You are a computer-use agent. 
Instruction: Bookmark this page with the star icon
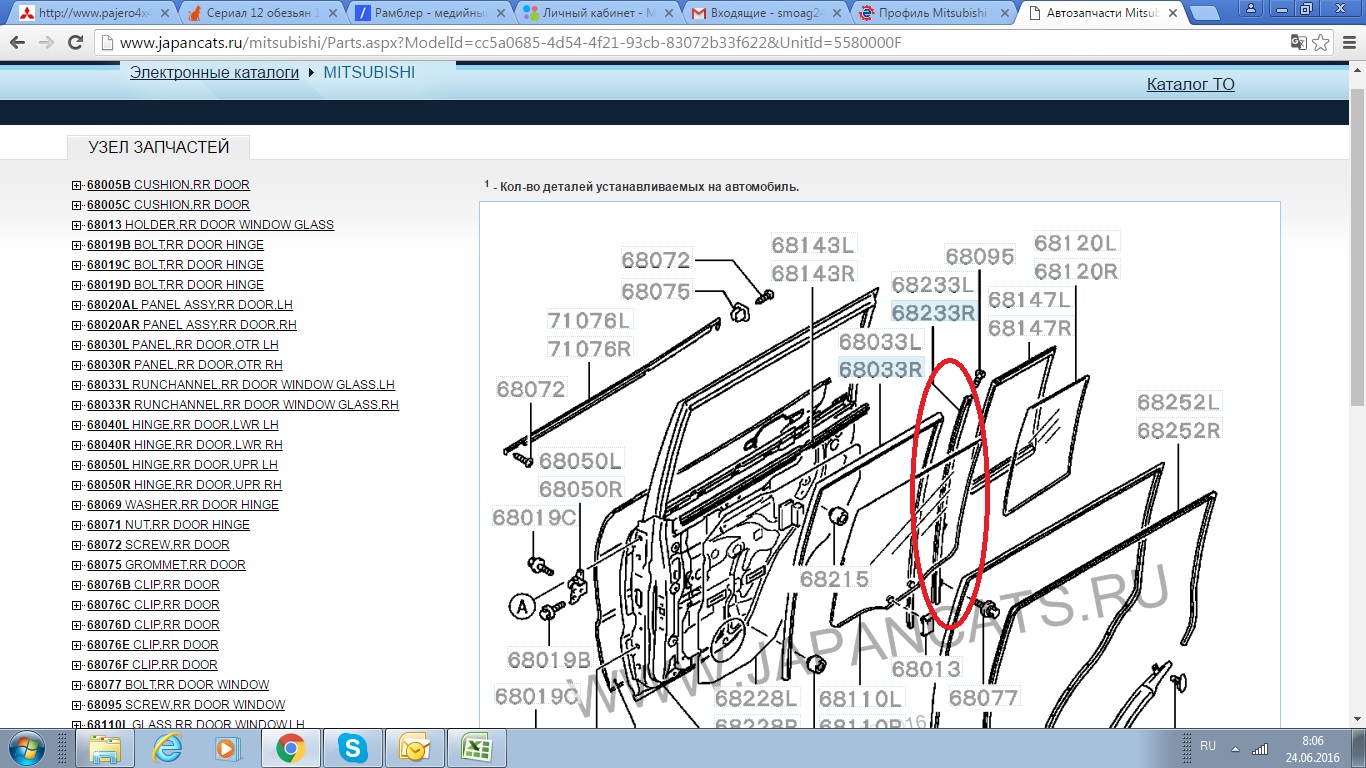pos(1321,43)
